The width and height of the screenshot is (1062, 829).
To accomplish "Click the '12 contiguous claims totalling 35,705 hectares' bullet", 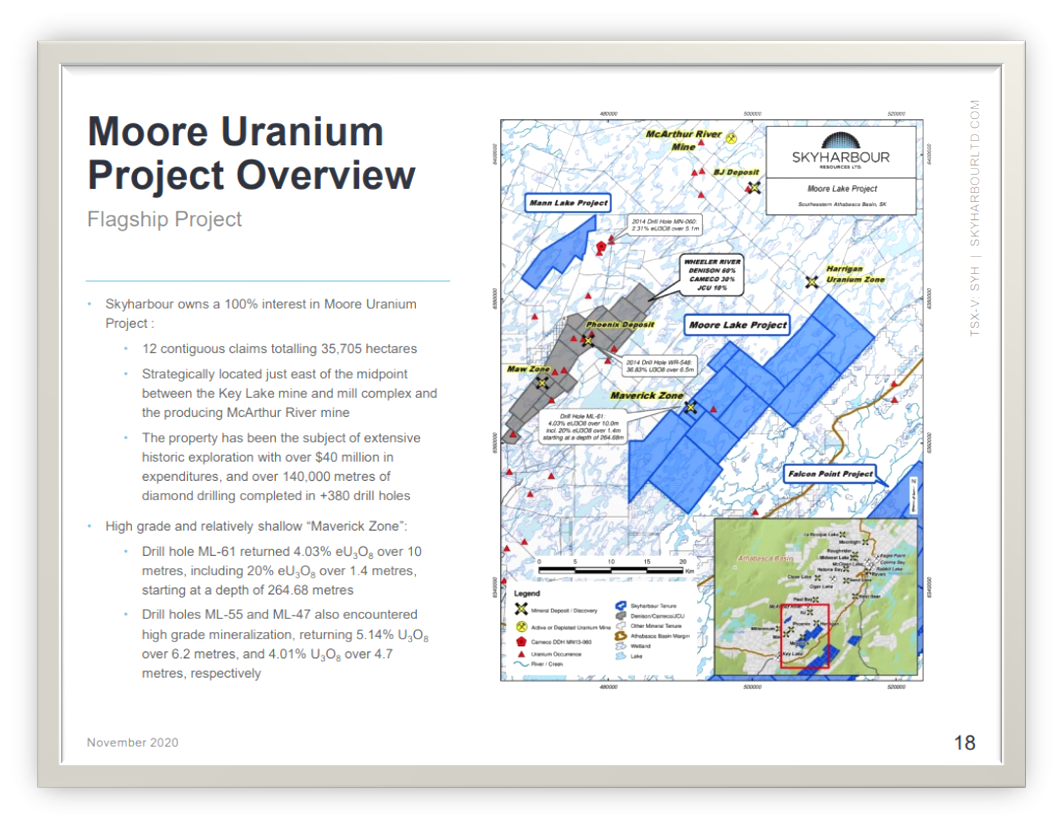I will [x=279, y=349].
